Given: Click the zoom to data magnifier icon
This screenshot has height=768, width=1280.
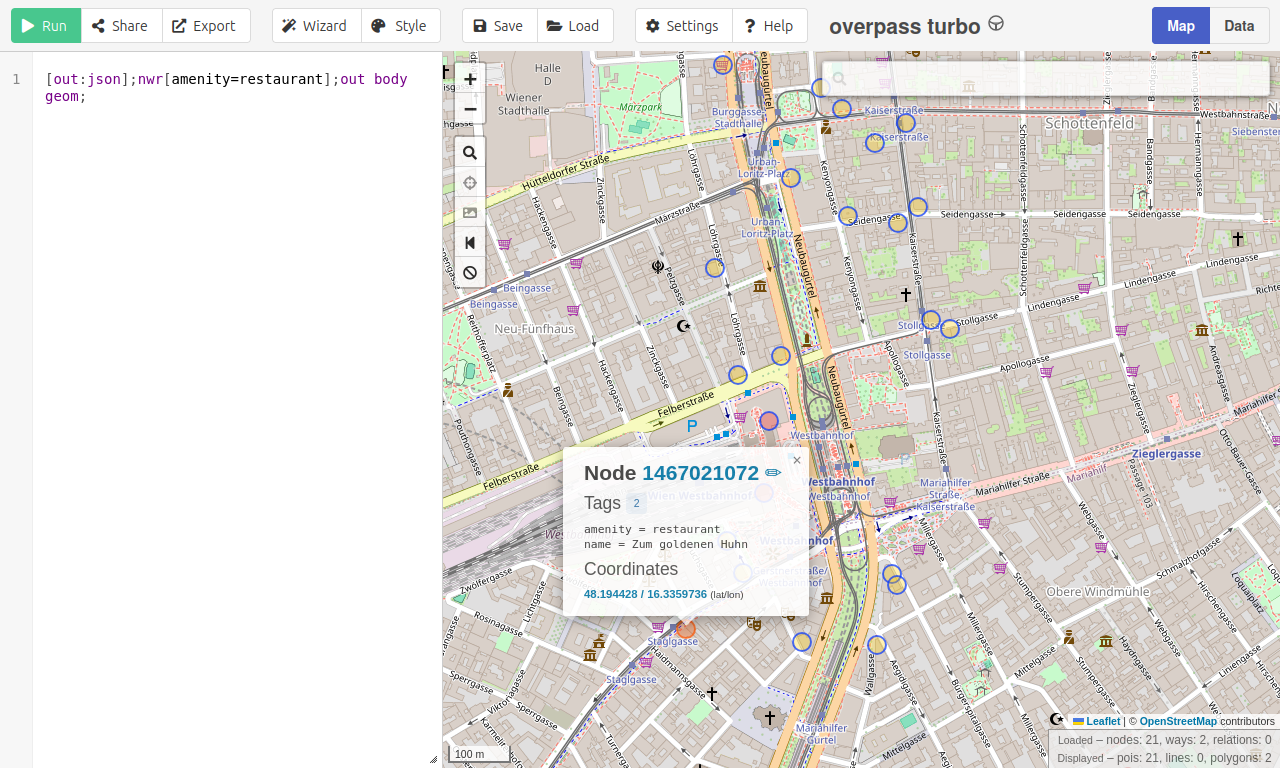Looking at the screenshot, I should [x=470, y=153].
